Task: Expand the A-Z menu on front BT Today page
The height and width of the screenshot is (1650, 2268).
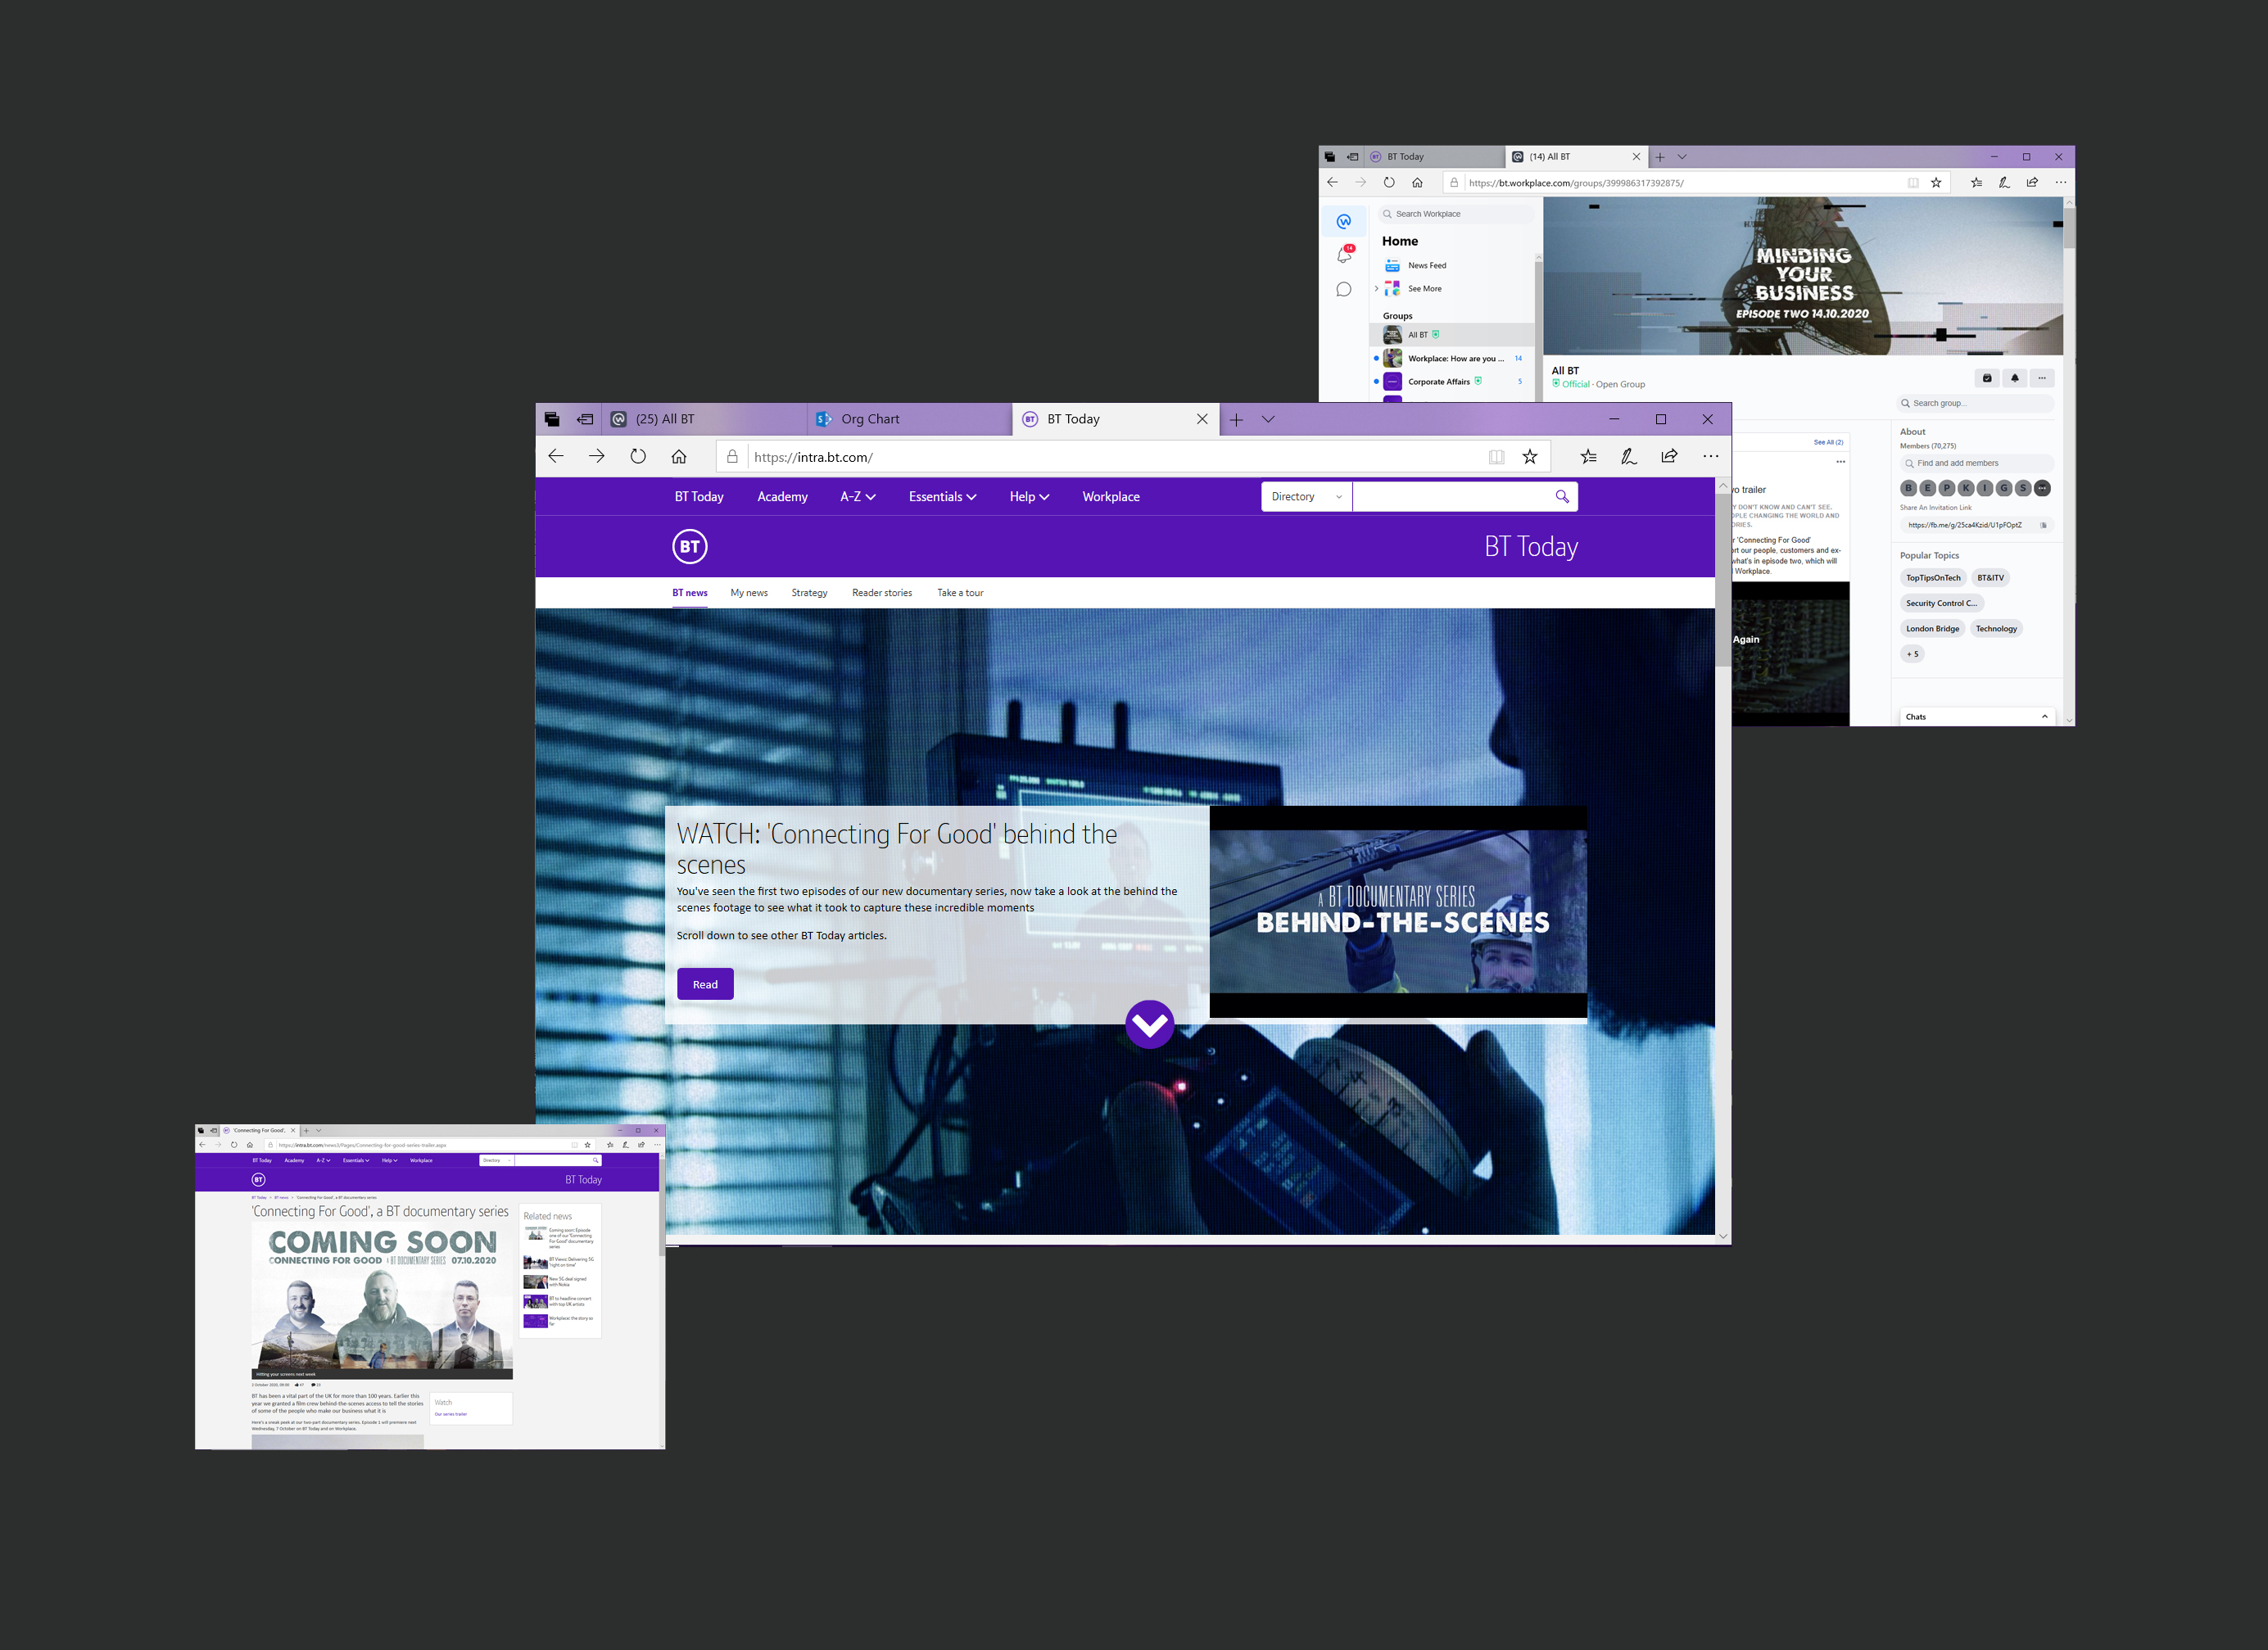Action: click(858, 497)
